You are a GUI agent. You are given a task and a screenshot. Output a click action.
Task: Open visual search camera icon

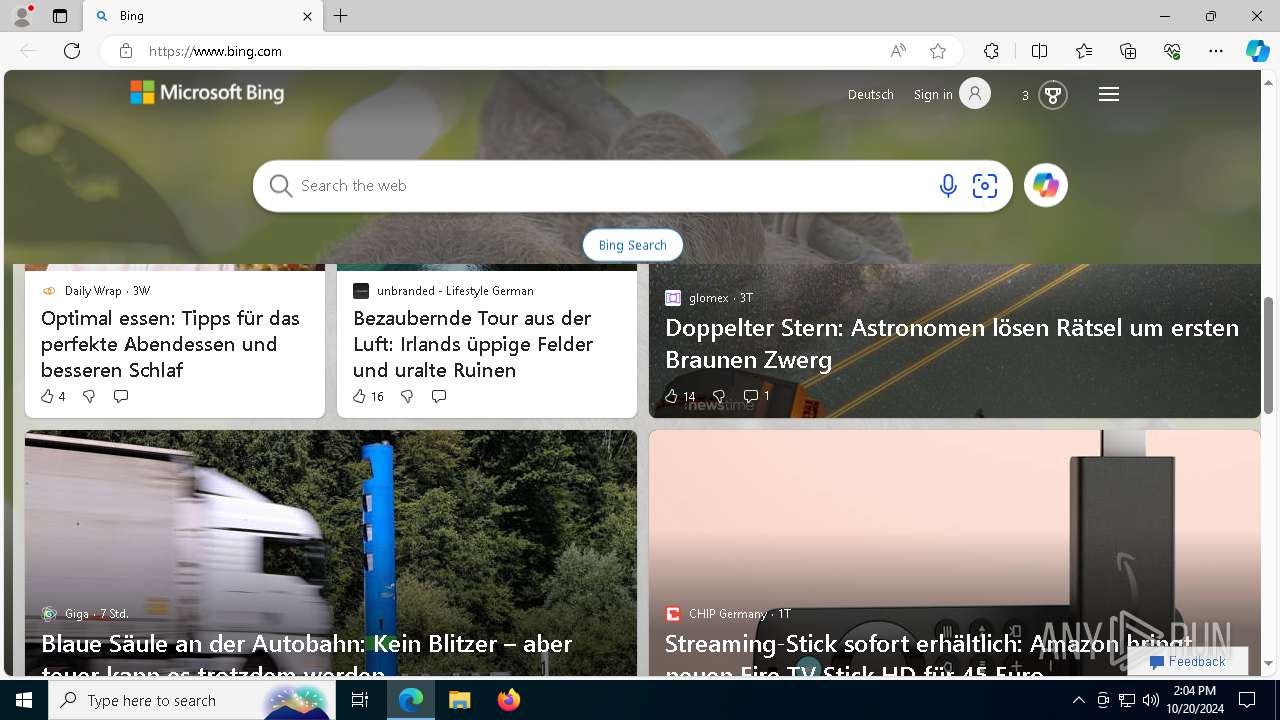tap(985, 186)
